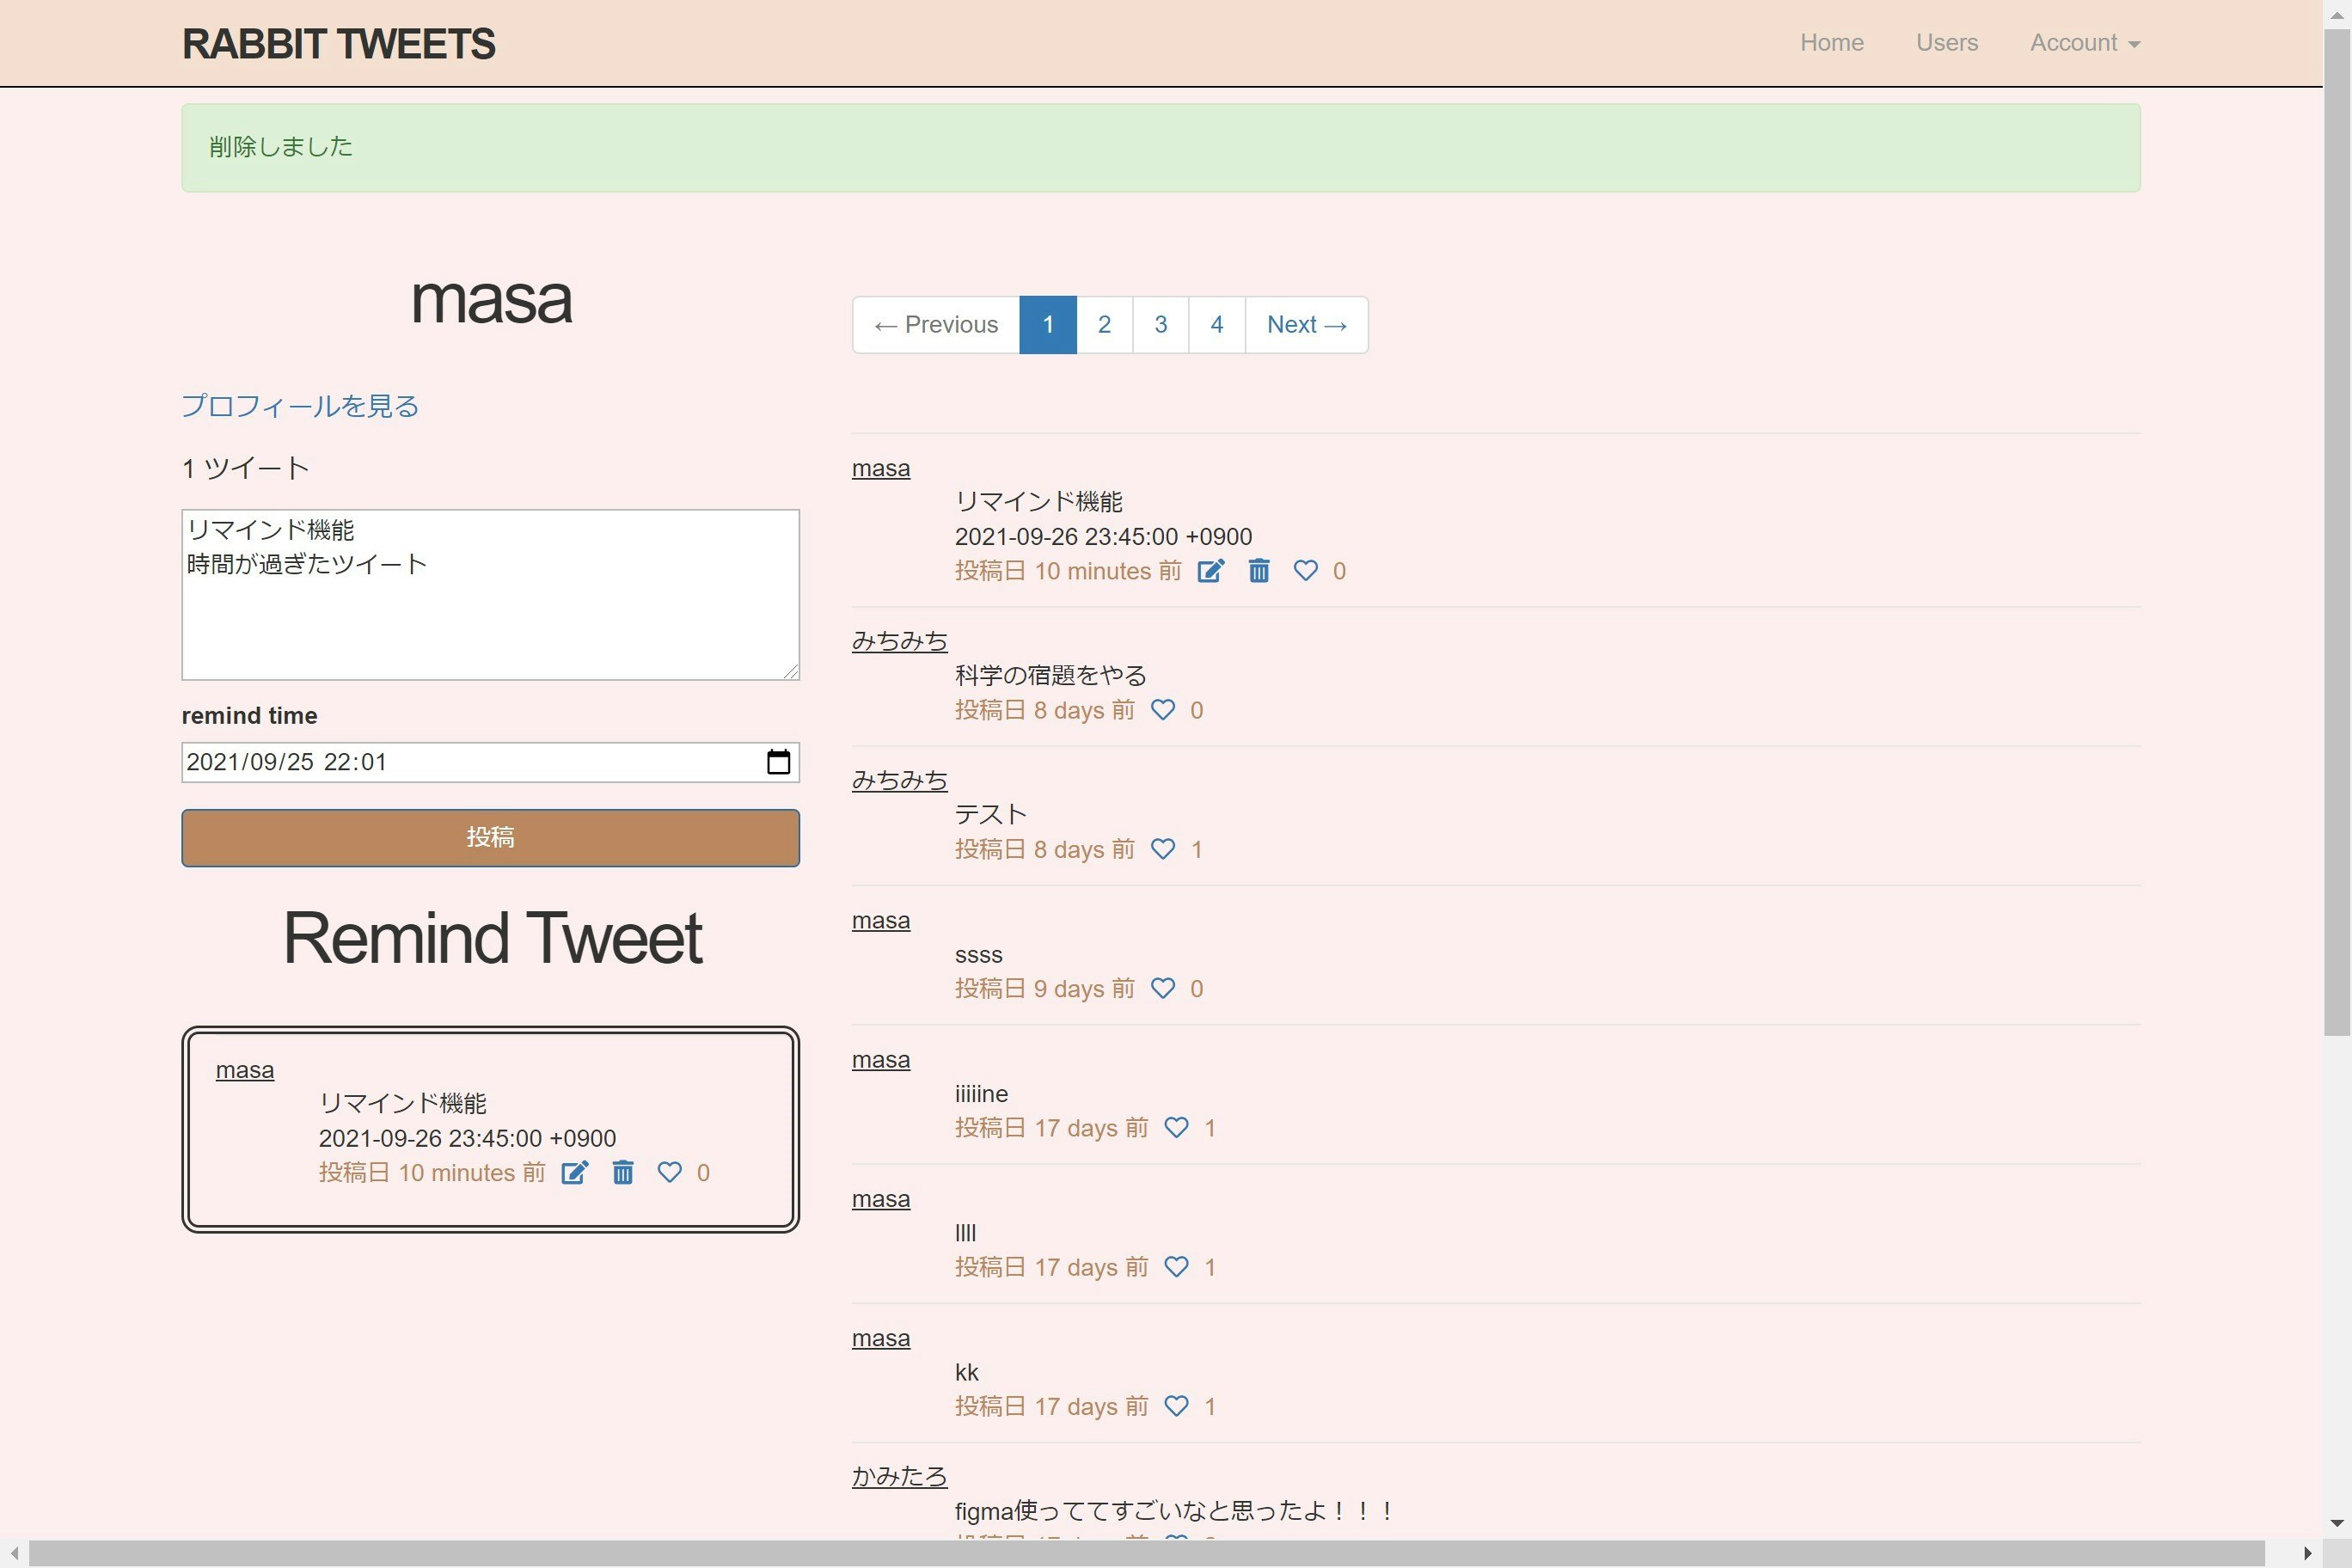Delete the tweet inside the Remind Tweet card
The image size is (2352, 1568).
click(x=623, y=1172)
